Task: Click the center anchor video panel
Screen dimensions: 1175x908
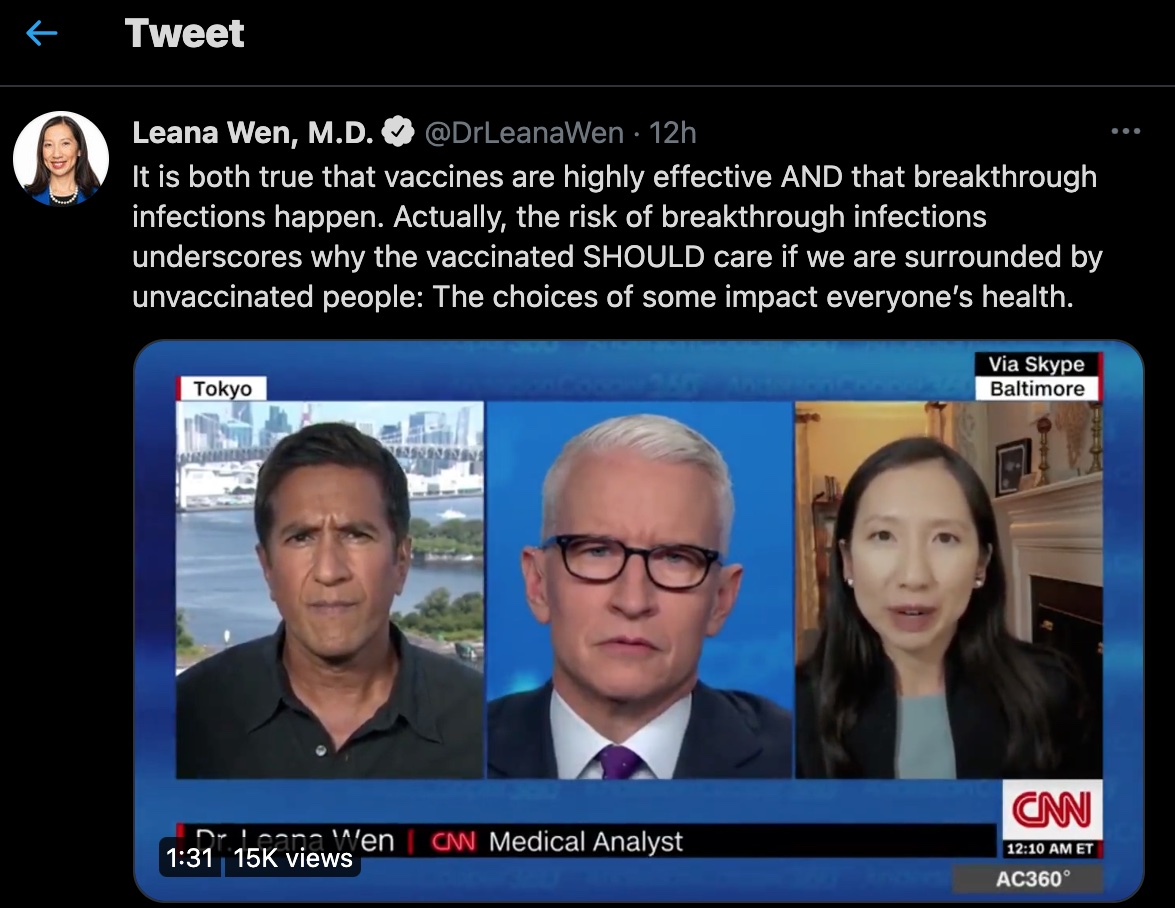Action: [x=639, y=590]
